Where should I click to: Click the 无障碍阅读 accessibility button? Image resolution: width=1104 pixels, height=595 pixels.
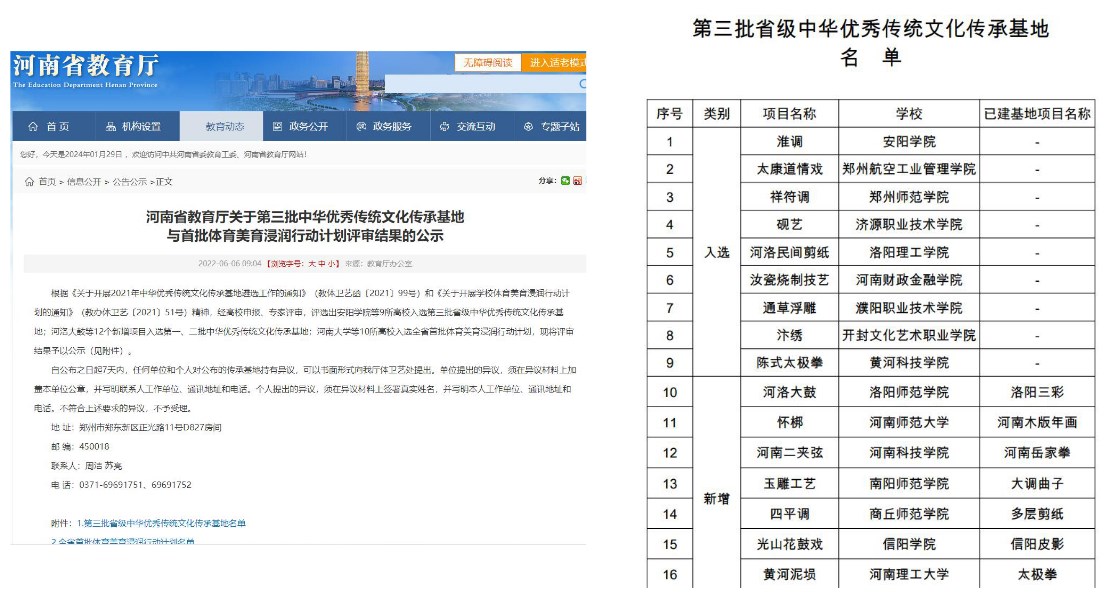(487, 62)
